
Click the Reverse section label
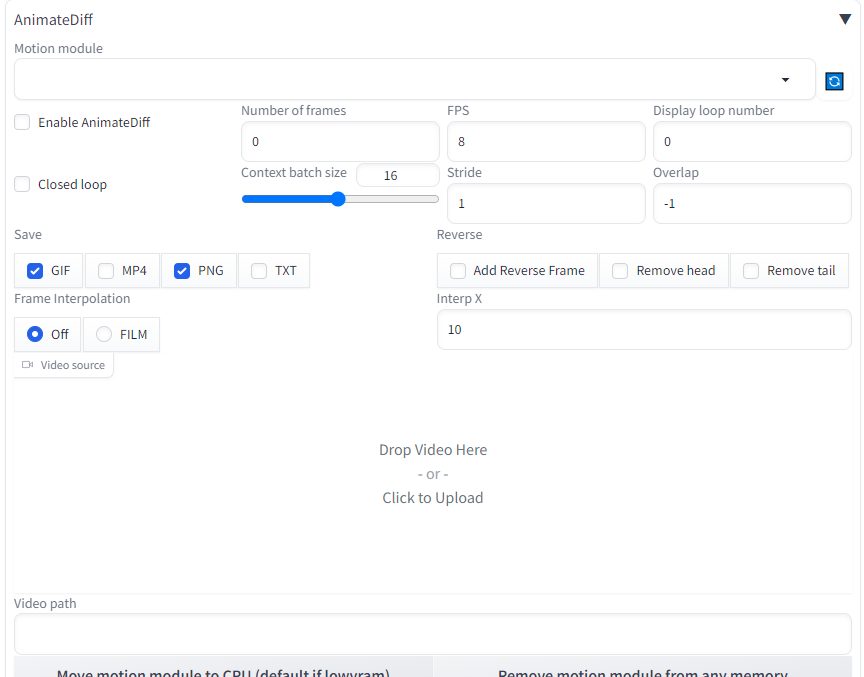460,235
